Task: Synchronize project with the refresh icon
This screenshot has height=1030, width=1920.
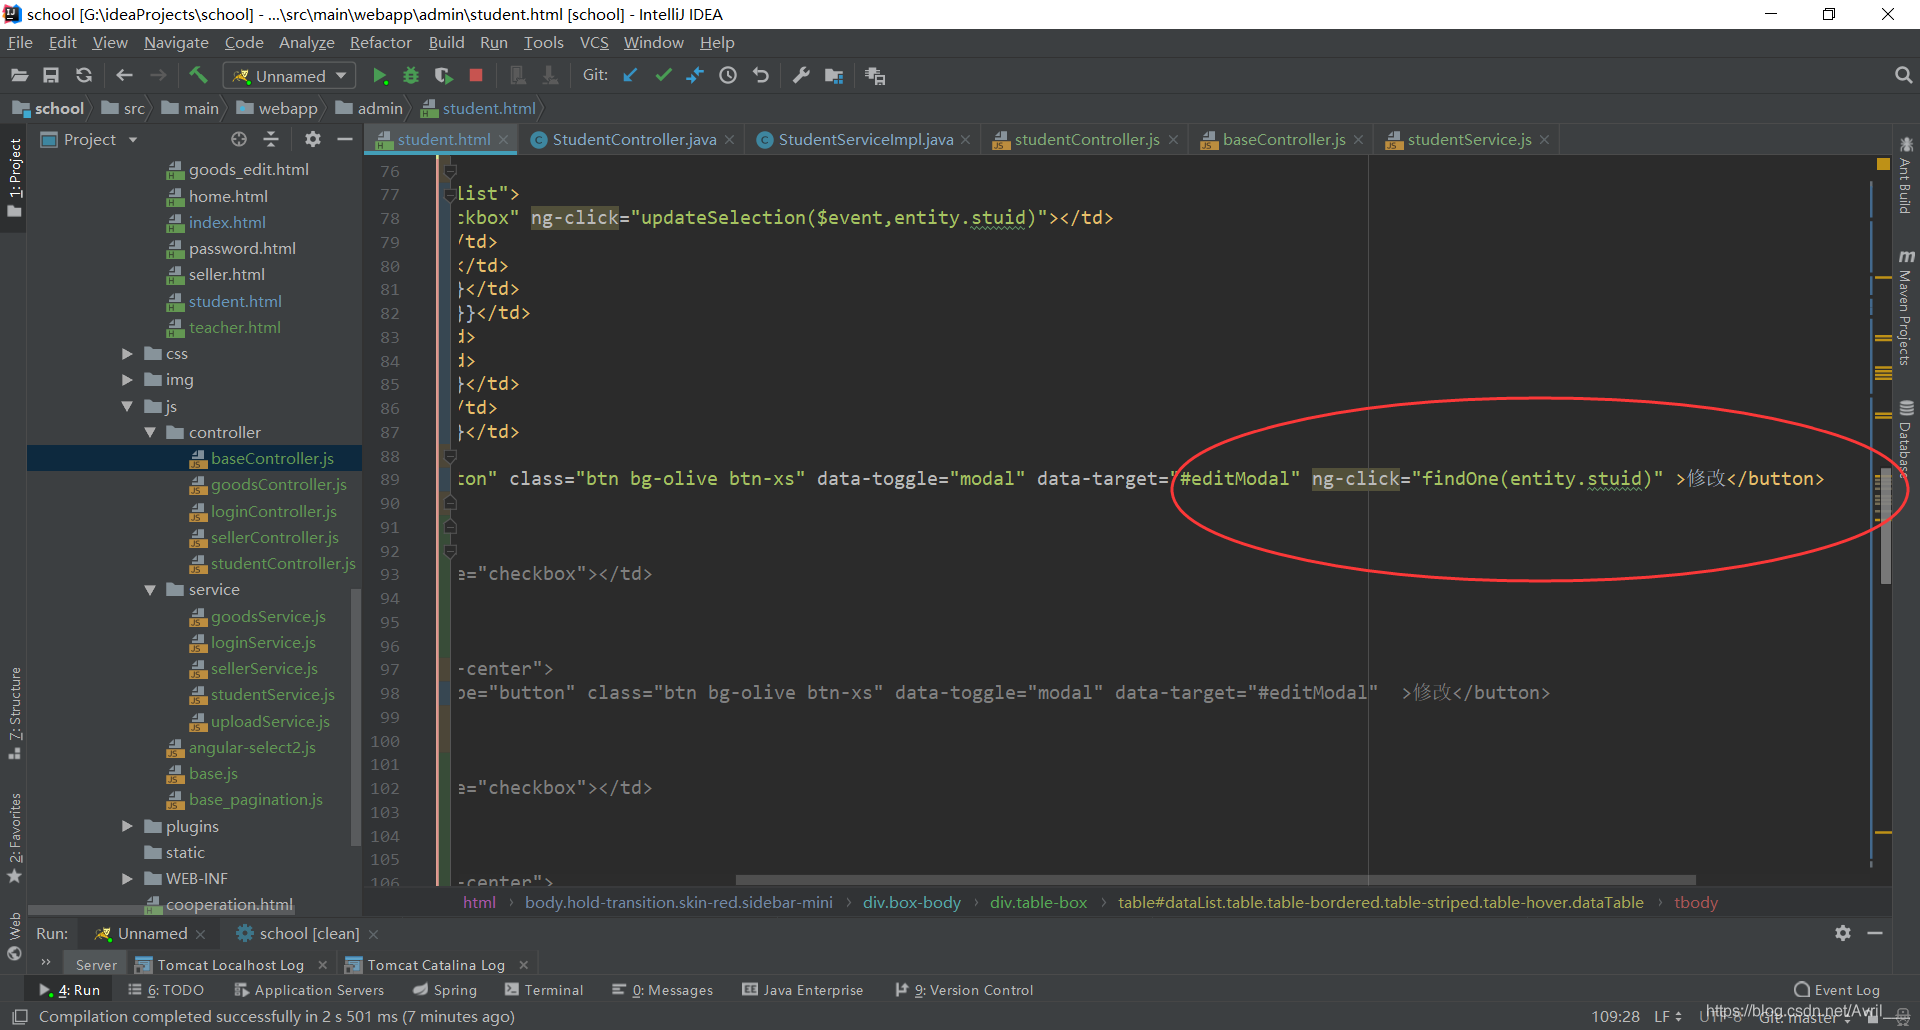Action: tap(84, 76)
